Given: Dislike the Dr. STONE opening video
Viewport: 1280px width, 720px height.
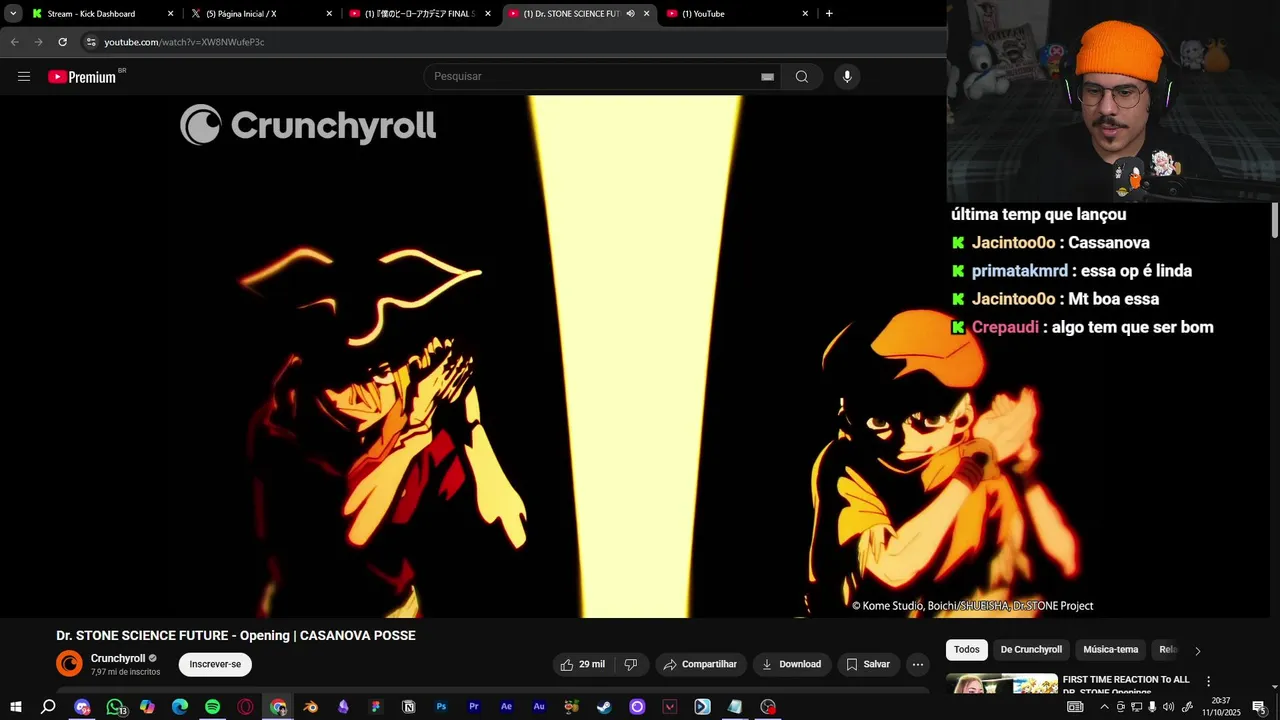Looking at the screenshot, I should (x=631, y=664).
